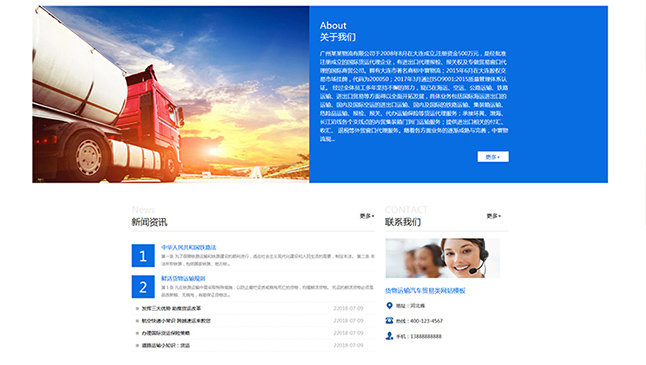Screen dimensions: 646x365
Task: Open 更多 in the About section
Action: (x=493, y=157)
